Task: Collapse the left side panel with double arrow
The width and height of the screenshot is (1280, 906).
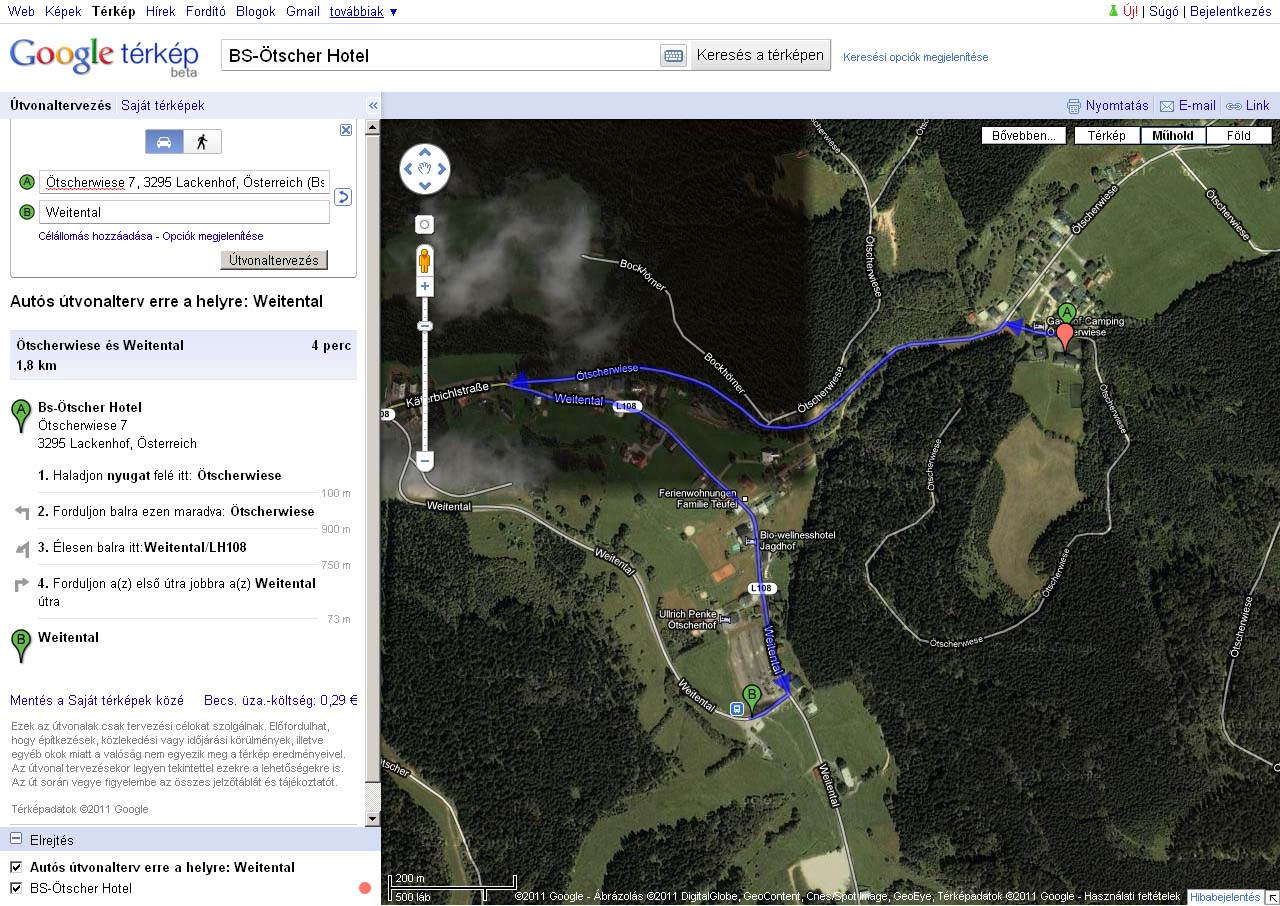Action: click(373, 105)
